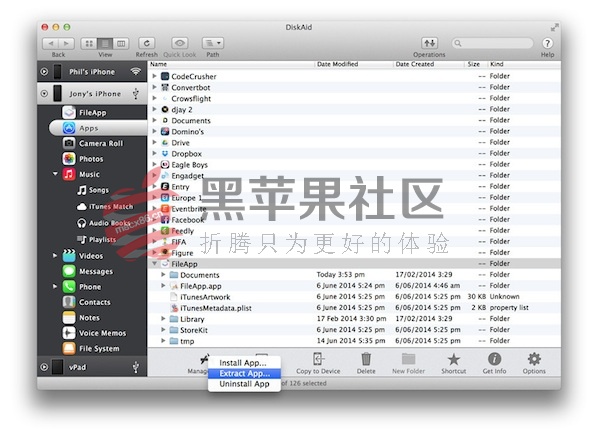Sort by Date Created column
This screenshot has height=430, width=600.
coord(429,64)
